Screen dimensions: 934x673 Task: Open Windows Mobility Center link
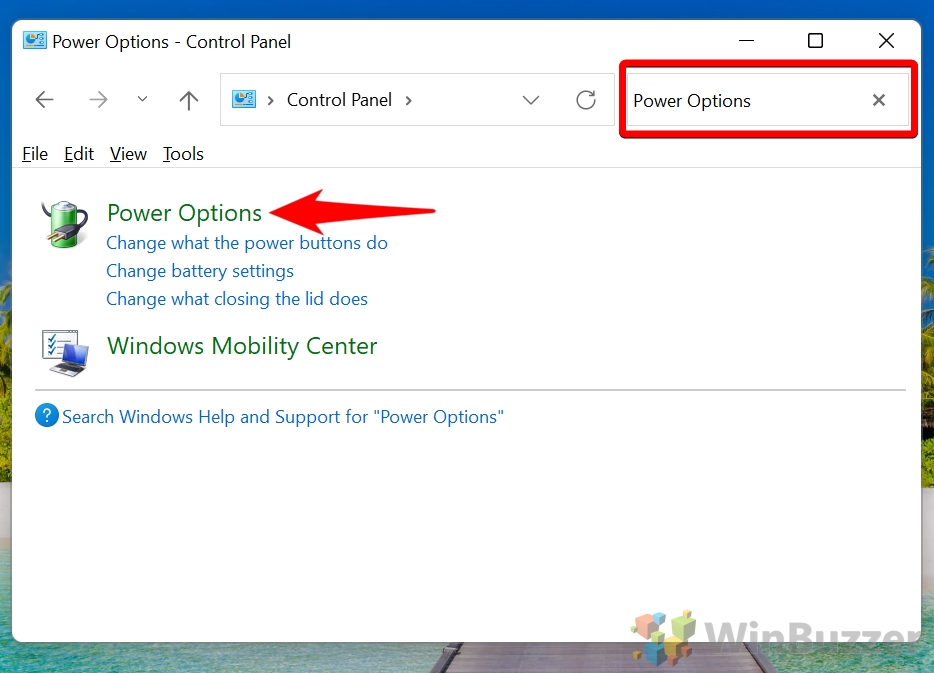click(242, 346)
